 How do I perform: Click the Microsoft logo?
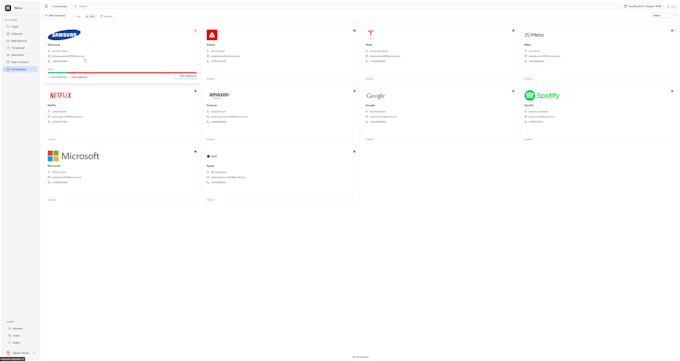(x=73, y=156)
